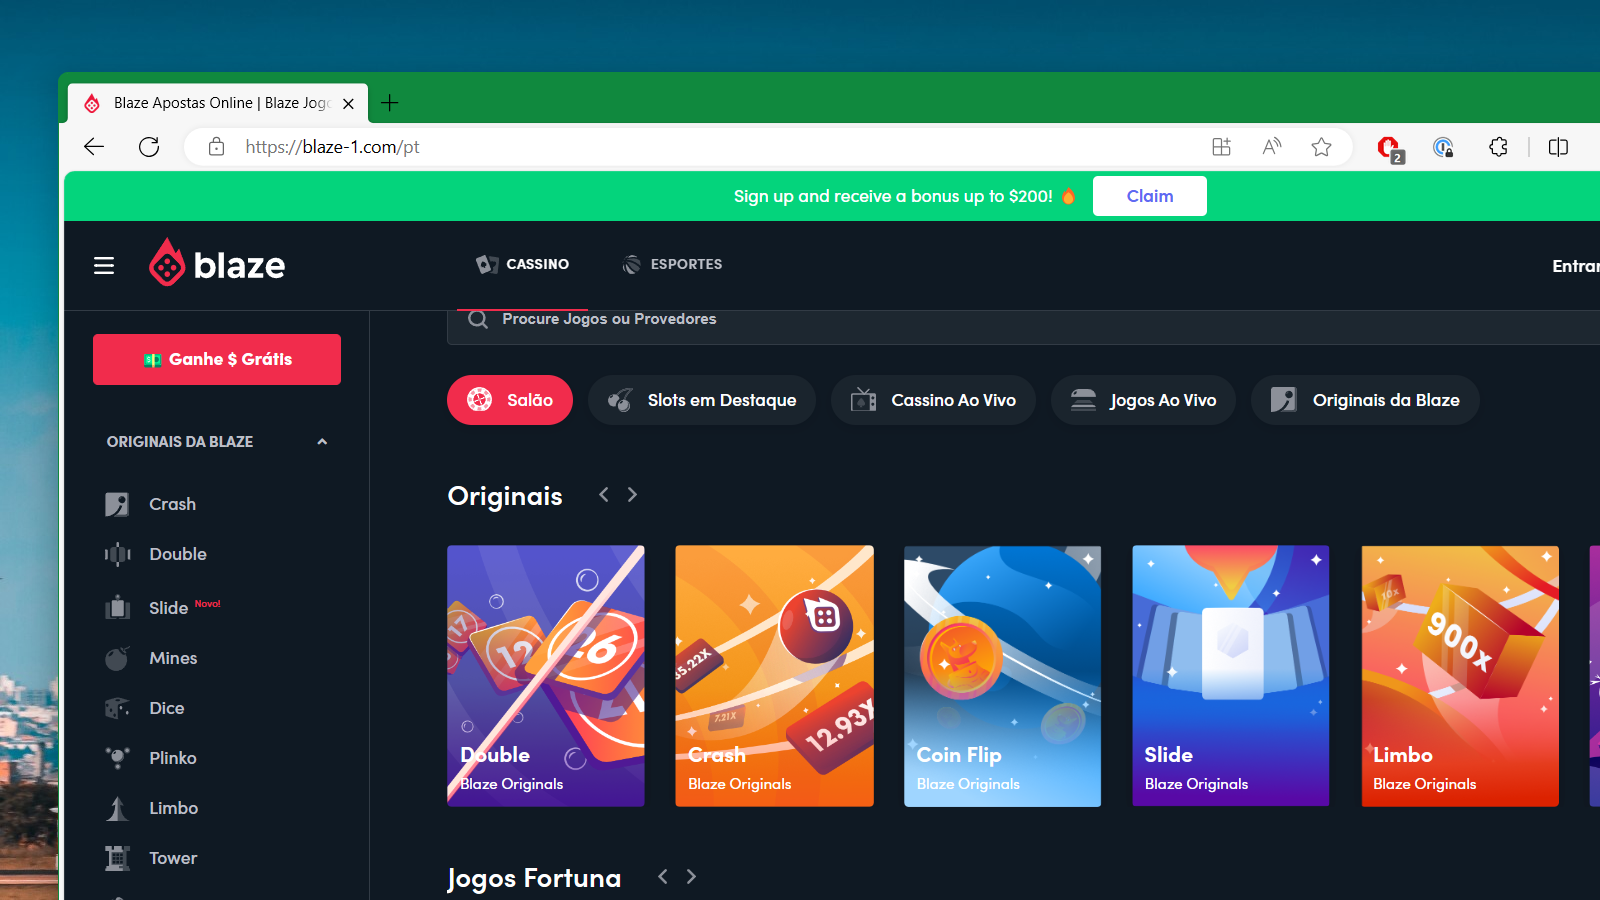Open the Coin Flip game card
1600x900 pixels.
point(1003,676)
